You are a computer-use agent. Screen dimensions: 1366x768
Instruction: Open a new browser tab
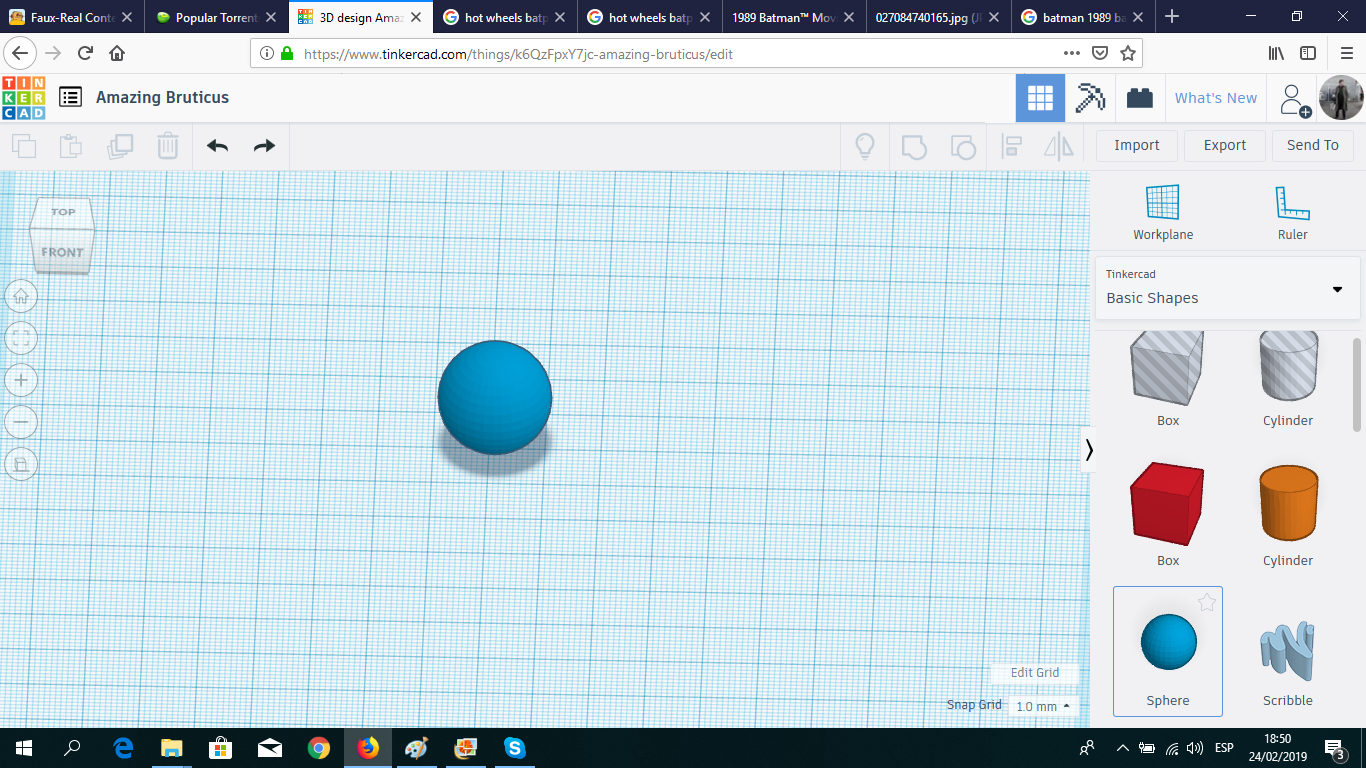(1172, 17)
